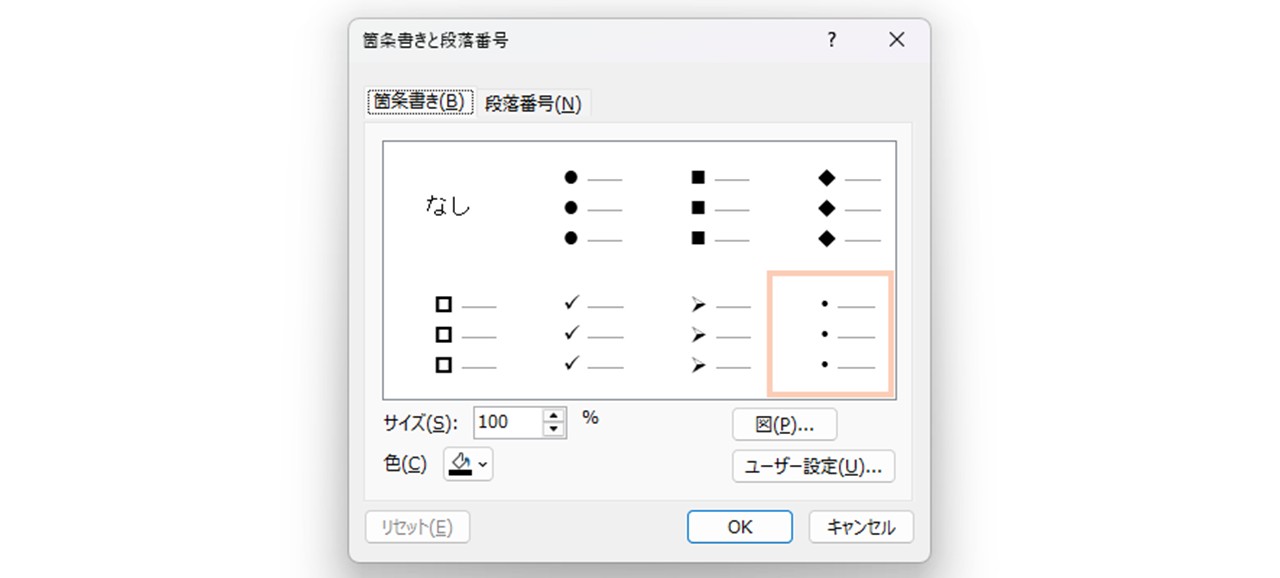Choose the filled round bullet style
The height and width of the screenshot is (578, 1280).
pyautogui.click(x=593, y=208)
